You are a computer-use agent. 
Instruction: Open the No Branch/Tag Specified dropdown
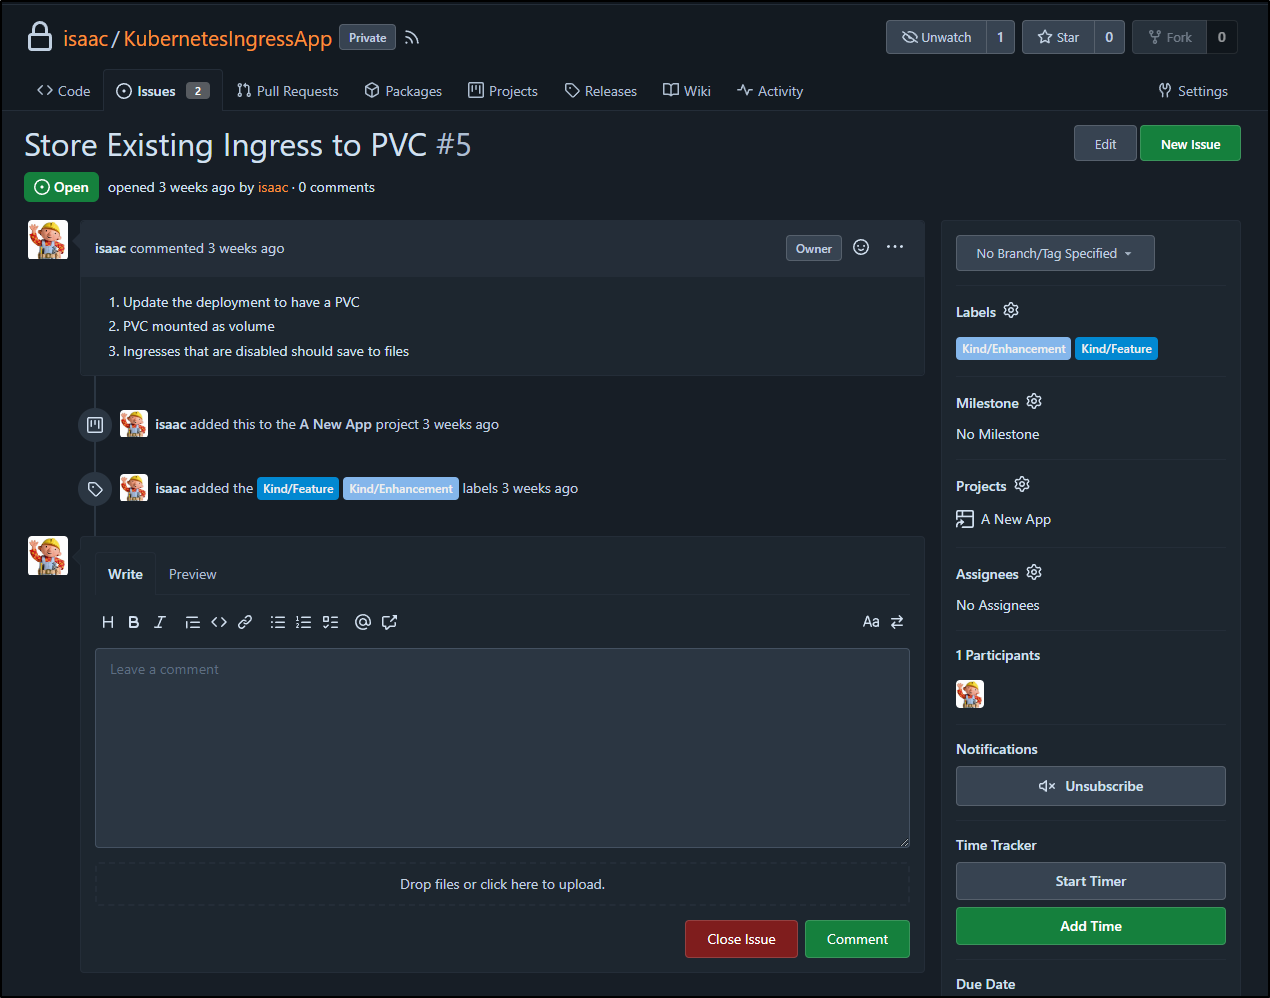1055,253
